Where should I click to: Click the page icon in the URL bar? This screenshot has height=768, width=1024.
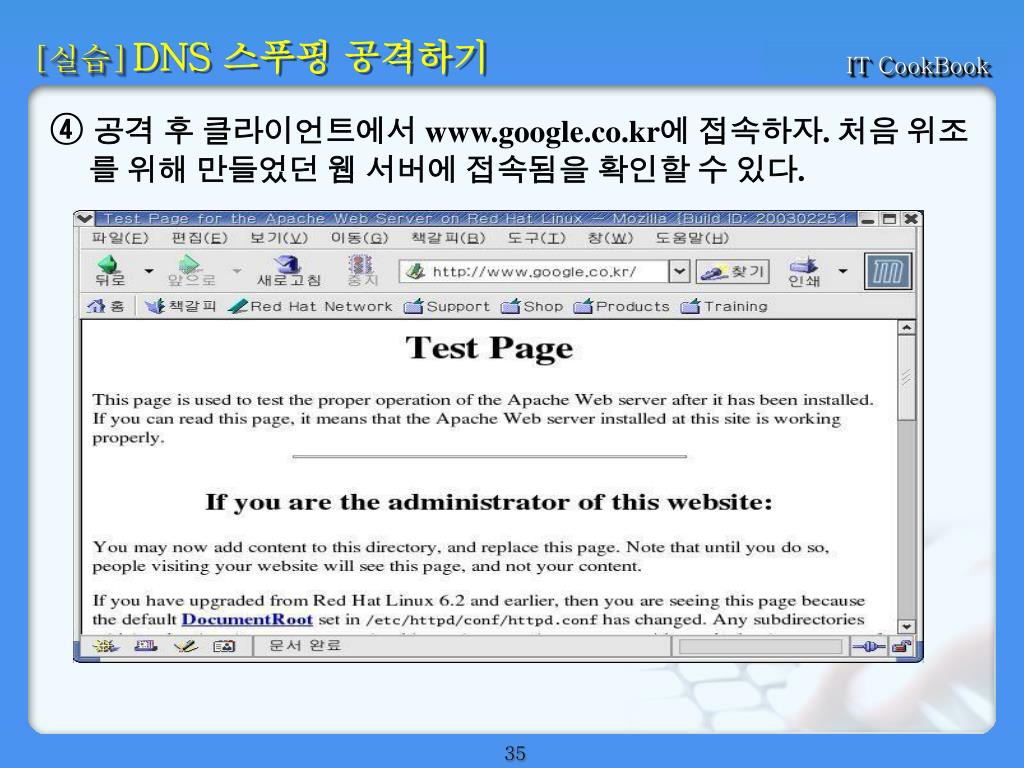(x=415, y=271)
